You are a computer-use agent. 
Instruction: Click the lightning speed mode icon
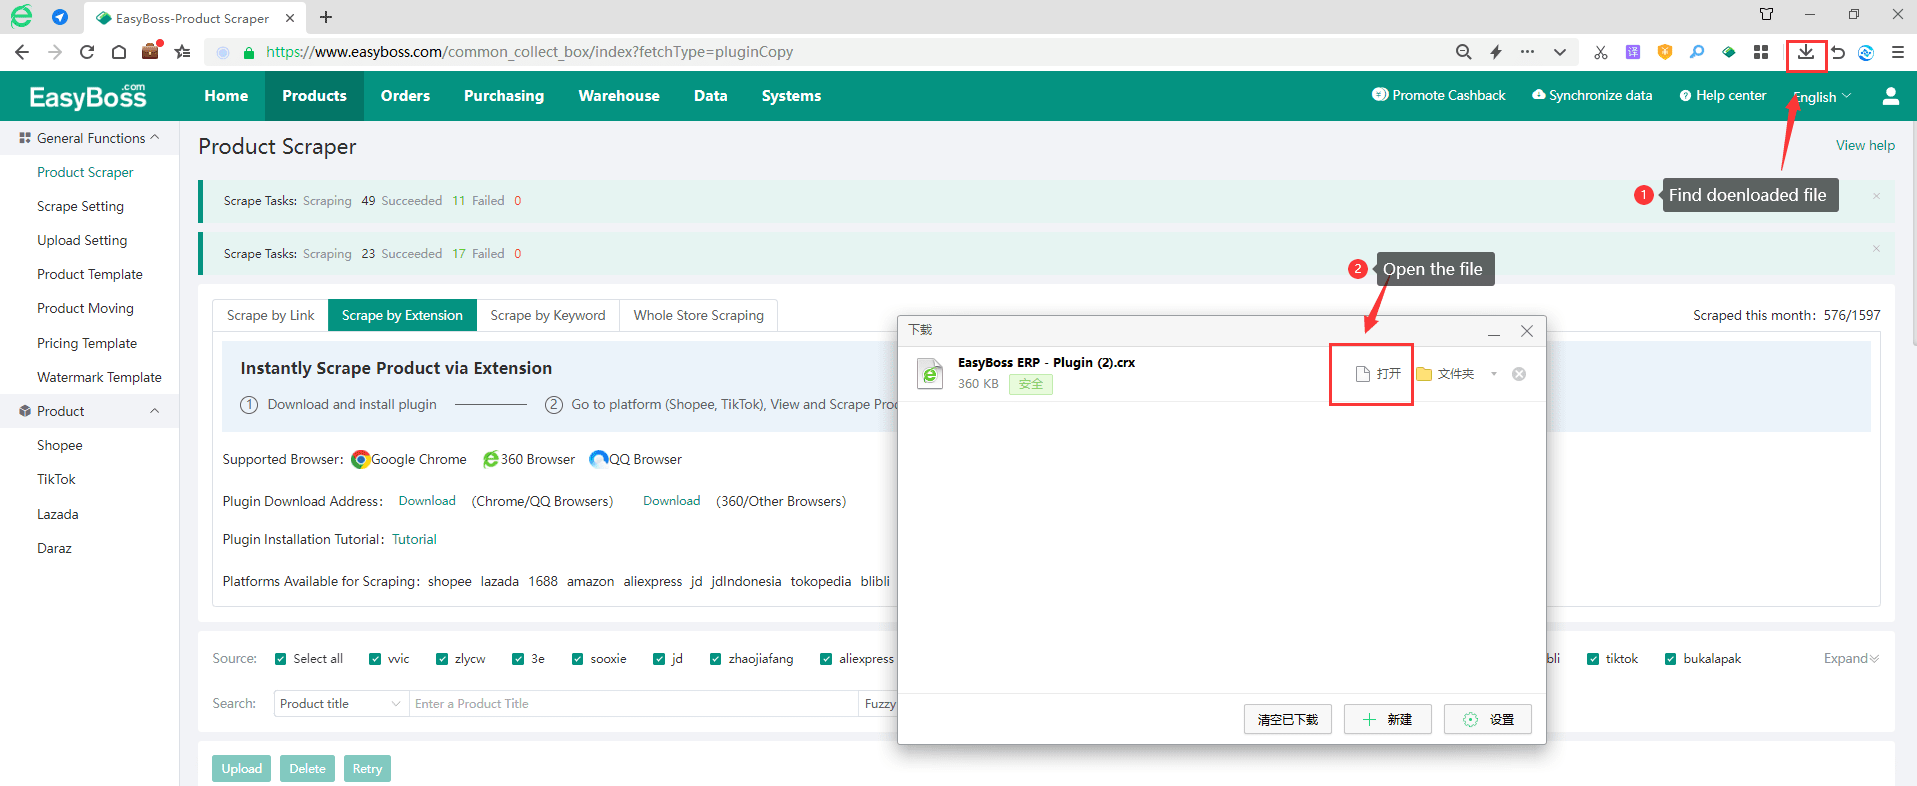1496,52
